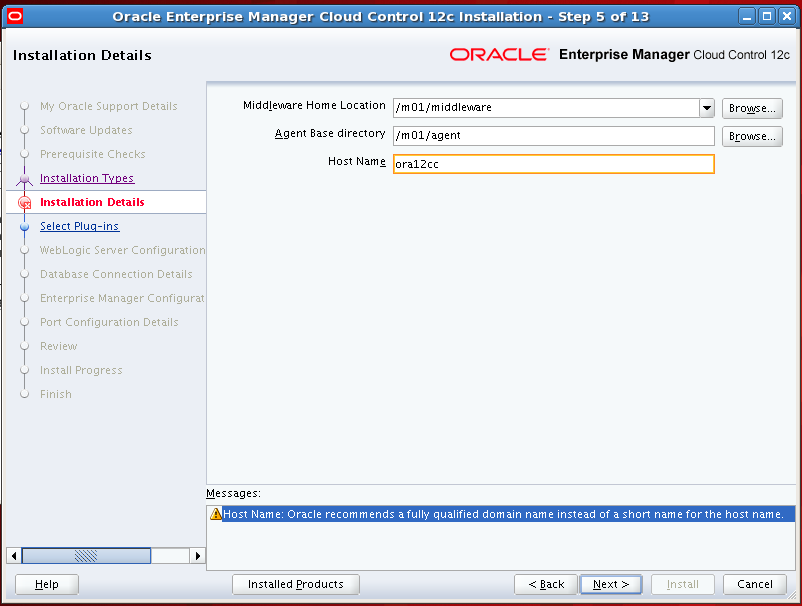The height and width of the screenshot is (606, 802).
Task: Click the warning icon in Messages box
Action: [x=216, y=514]
